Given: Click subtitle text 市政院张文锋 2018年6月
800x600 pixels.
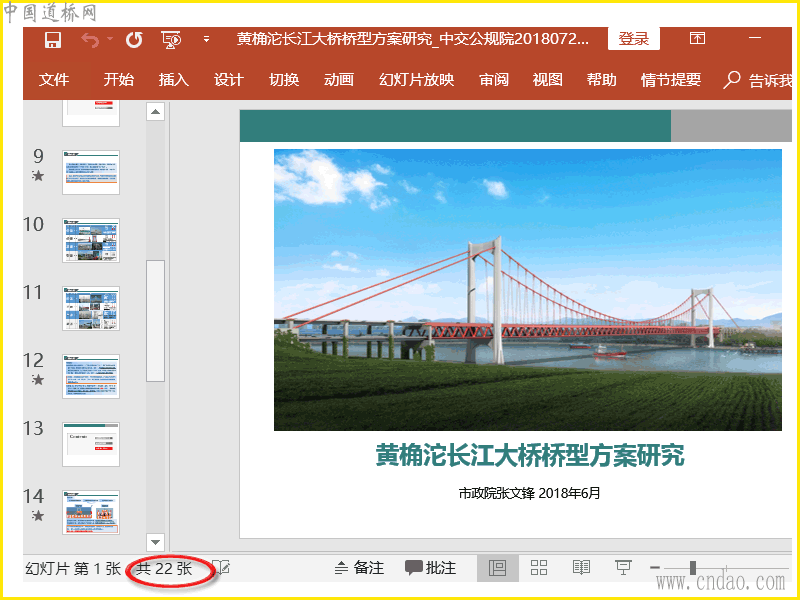Looking at the screenshot, I should [x=529, y=493].
